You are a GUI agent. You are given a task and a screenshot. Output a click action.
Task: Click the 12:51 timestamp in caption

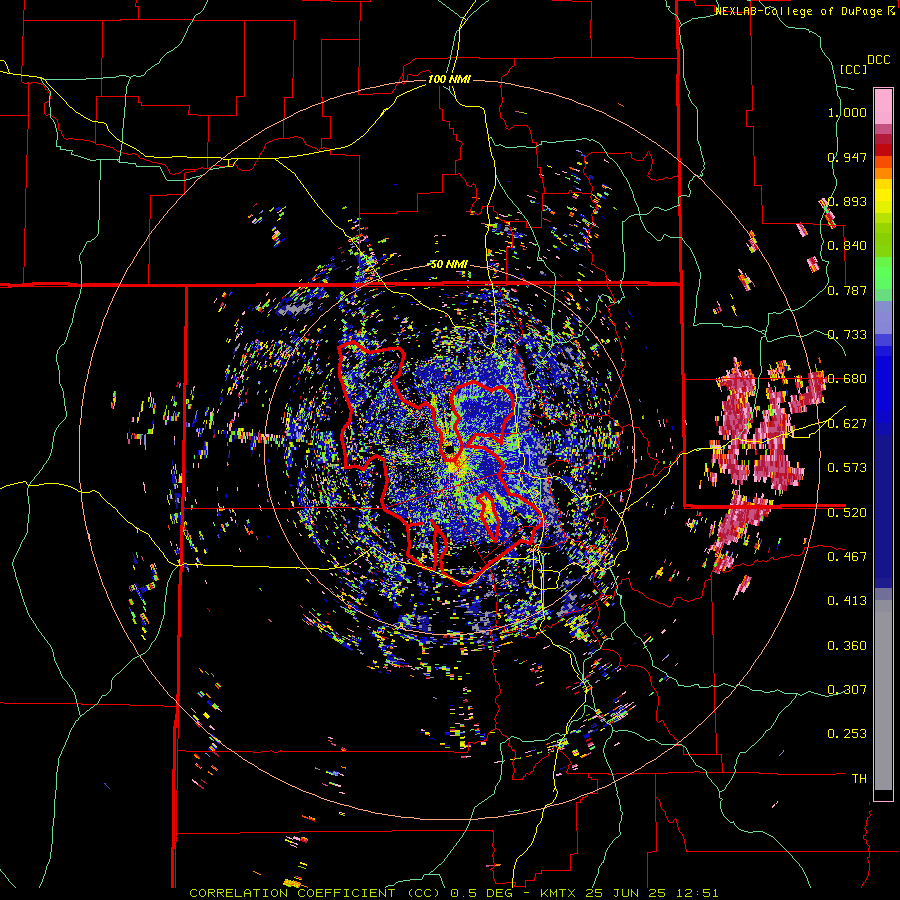tap(698, 893)
